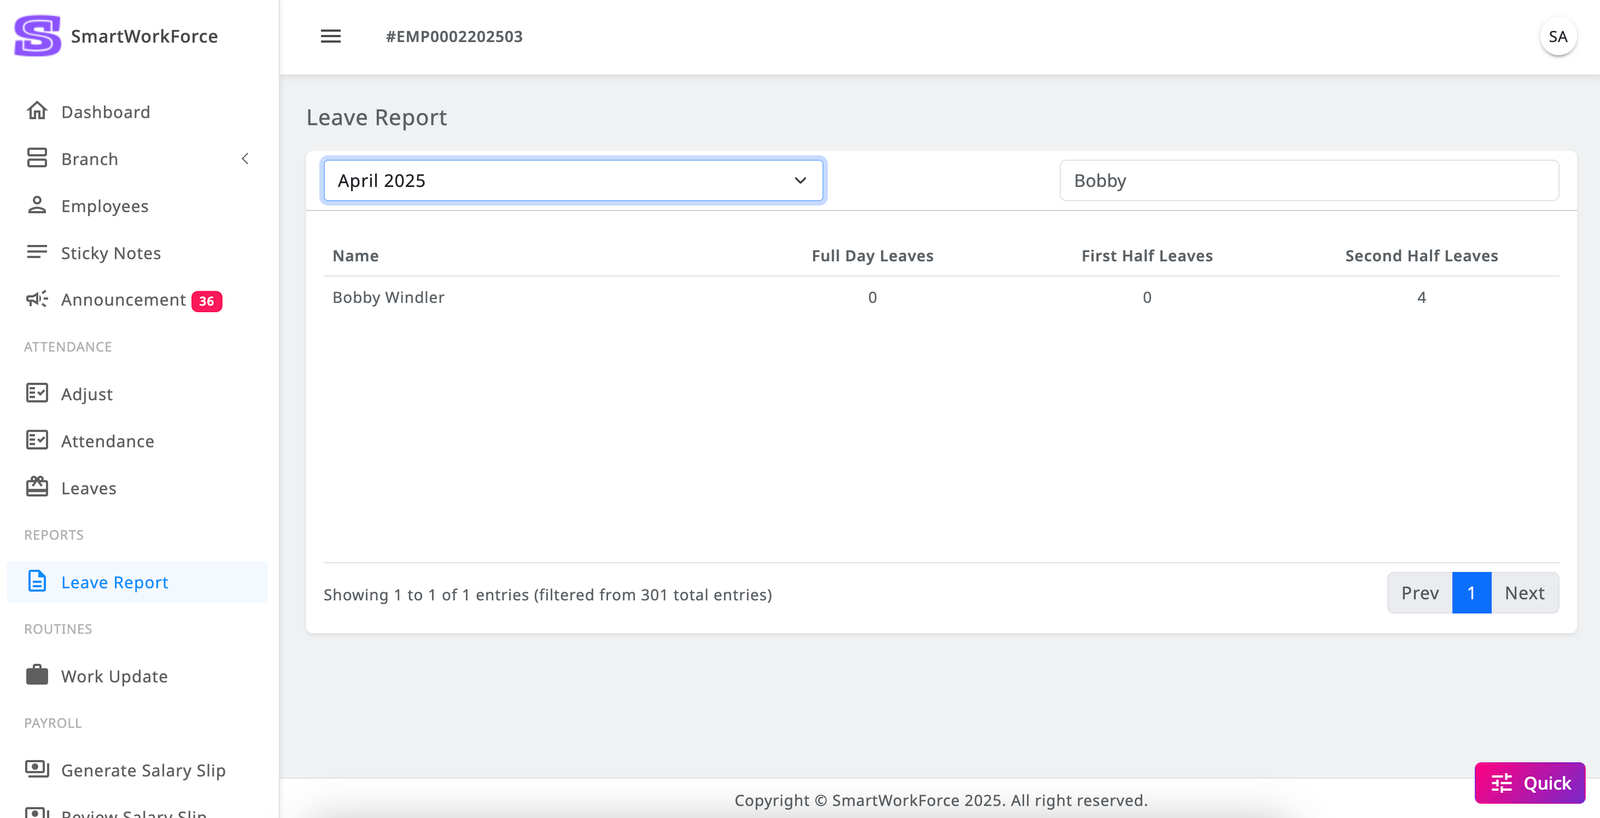1600x818 pixels.
Task: Open the Quick settings button
Action: 1529,783
